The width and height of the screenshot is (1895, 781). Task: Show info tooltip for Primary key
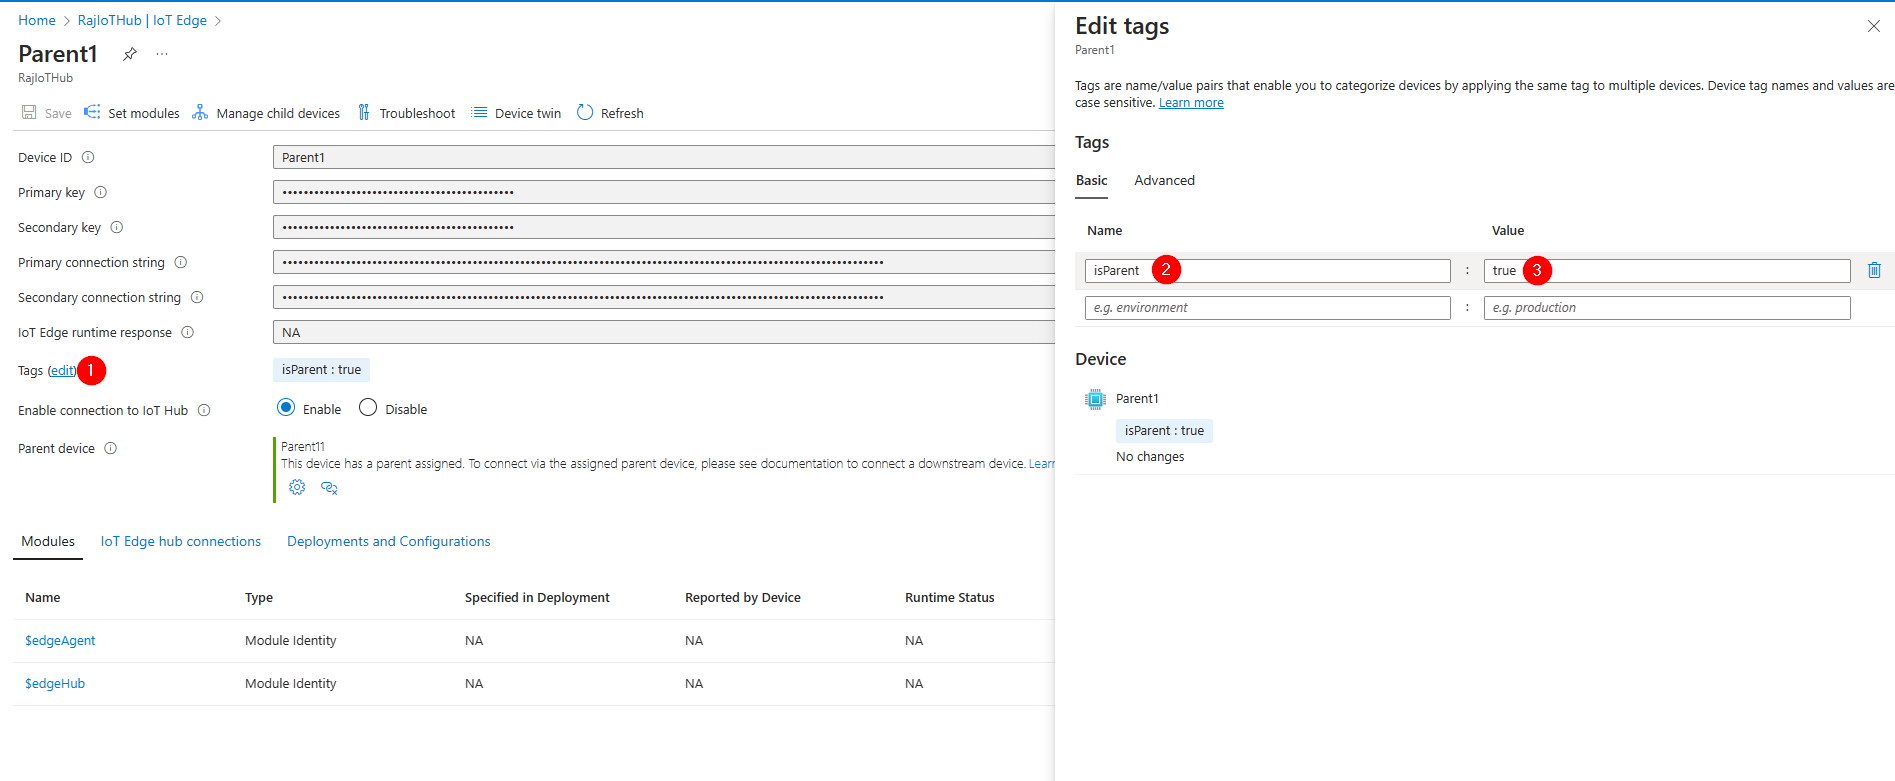[x=100, y=192]
